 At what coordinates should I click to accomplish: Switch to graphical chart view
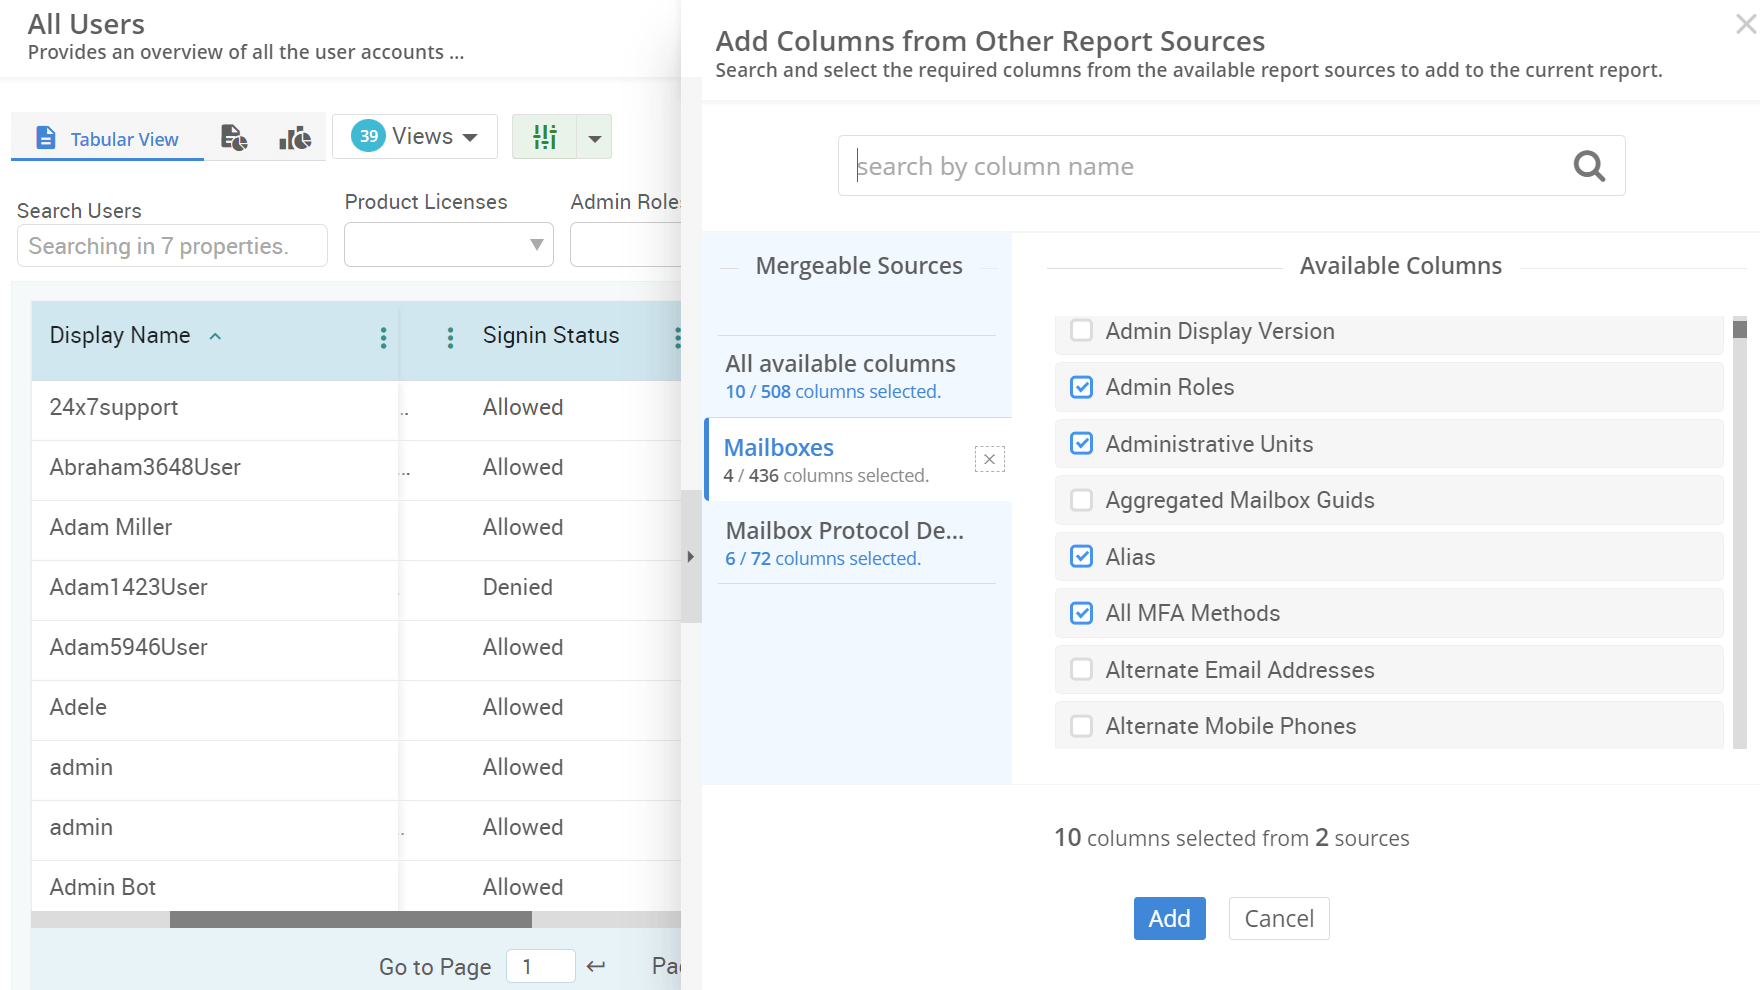(x=294, y=137)
